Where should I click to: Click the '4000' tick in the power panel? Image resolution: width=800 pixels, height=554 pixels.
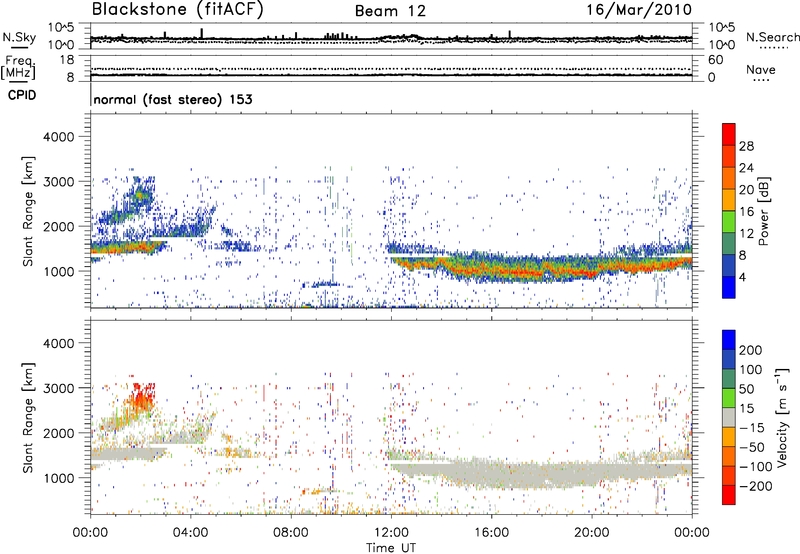pos(58,137)
